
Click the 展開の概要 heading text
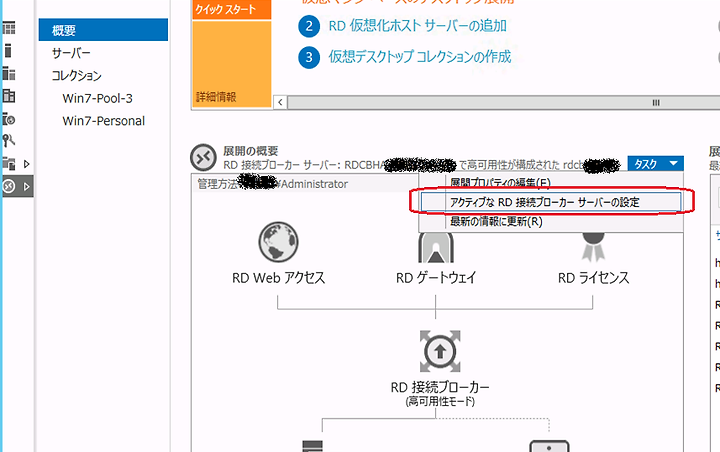click(251, 151)
